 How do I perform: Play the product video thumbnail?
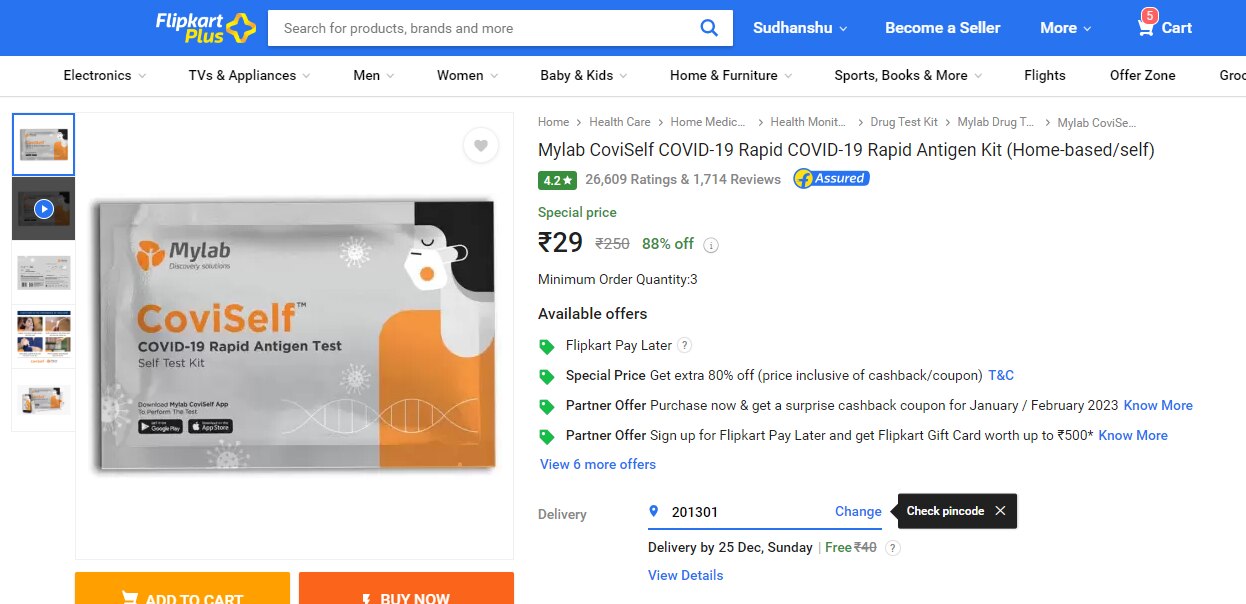43,209
